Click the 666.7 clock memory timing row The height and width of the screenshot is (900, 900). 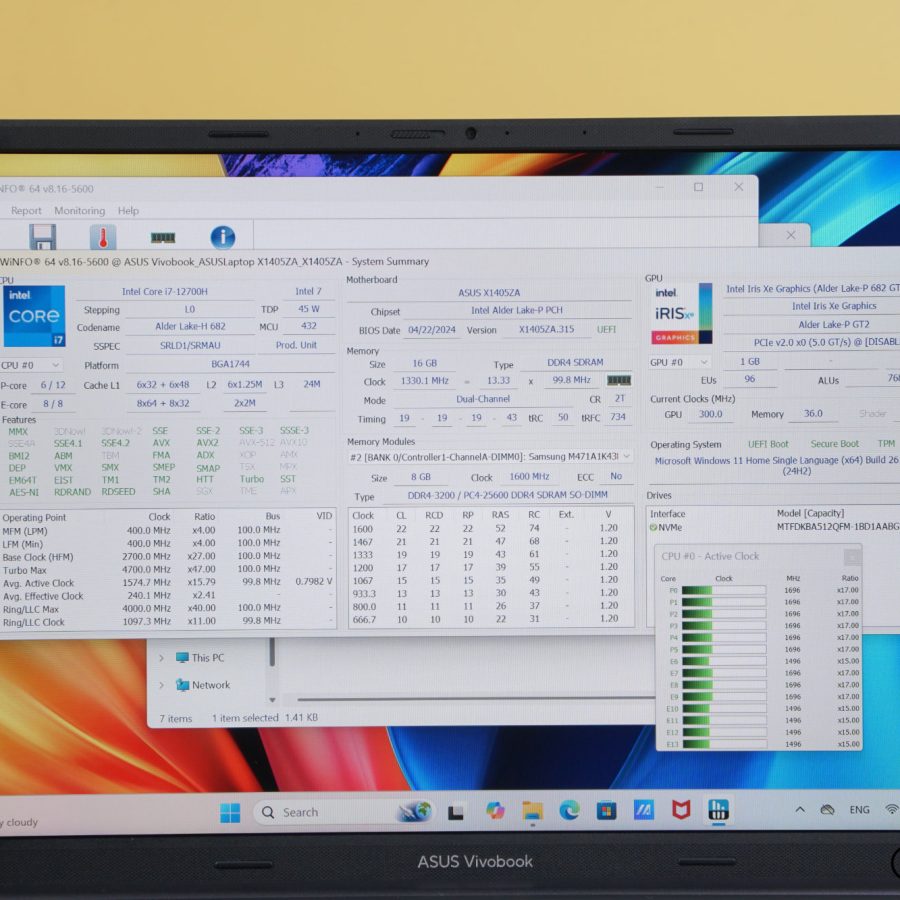pos(491,619)
